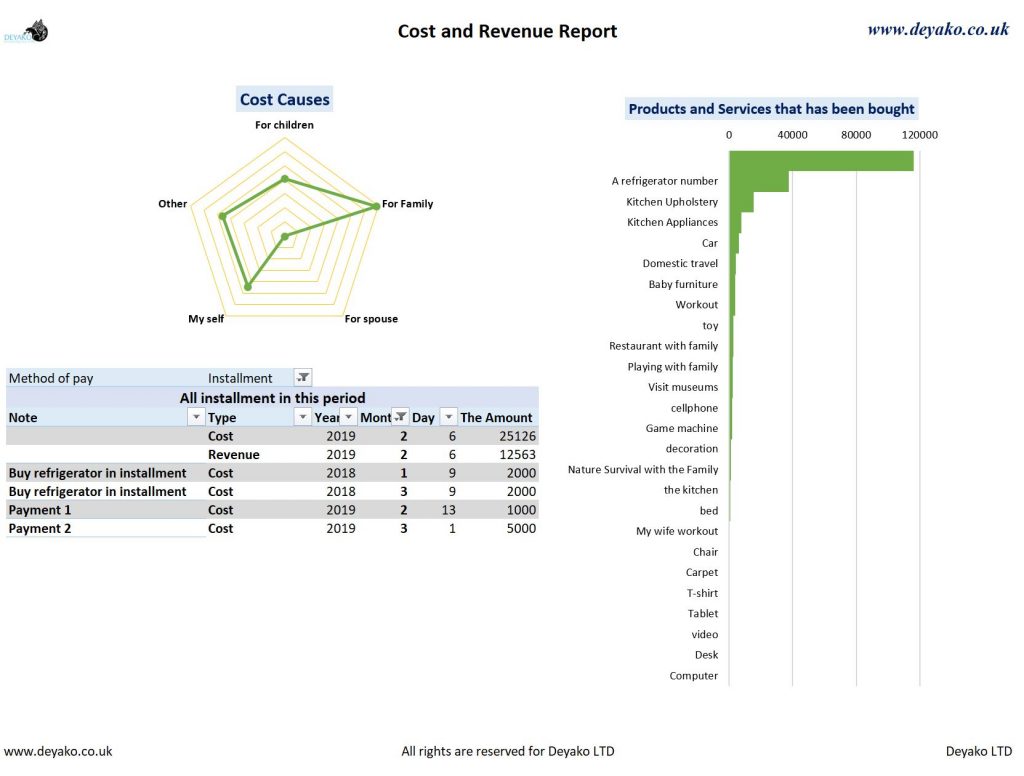Open the Type column filter dropdown
This screenshot has height=776, width=1024.
tap(303, 417)
